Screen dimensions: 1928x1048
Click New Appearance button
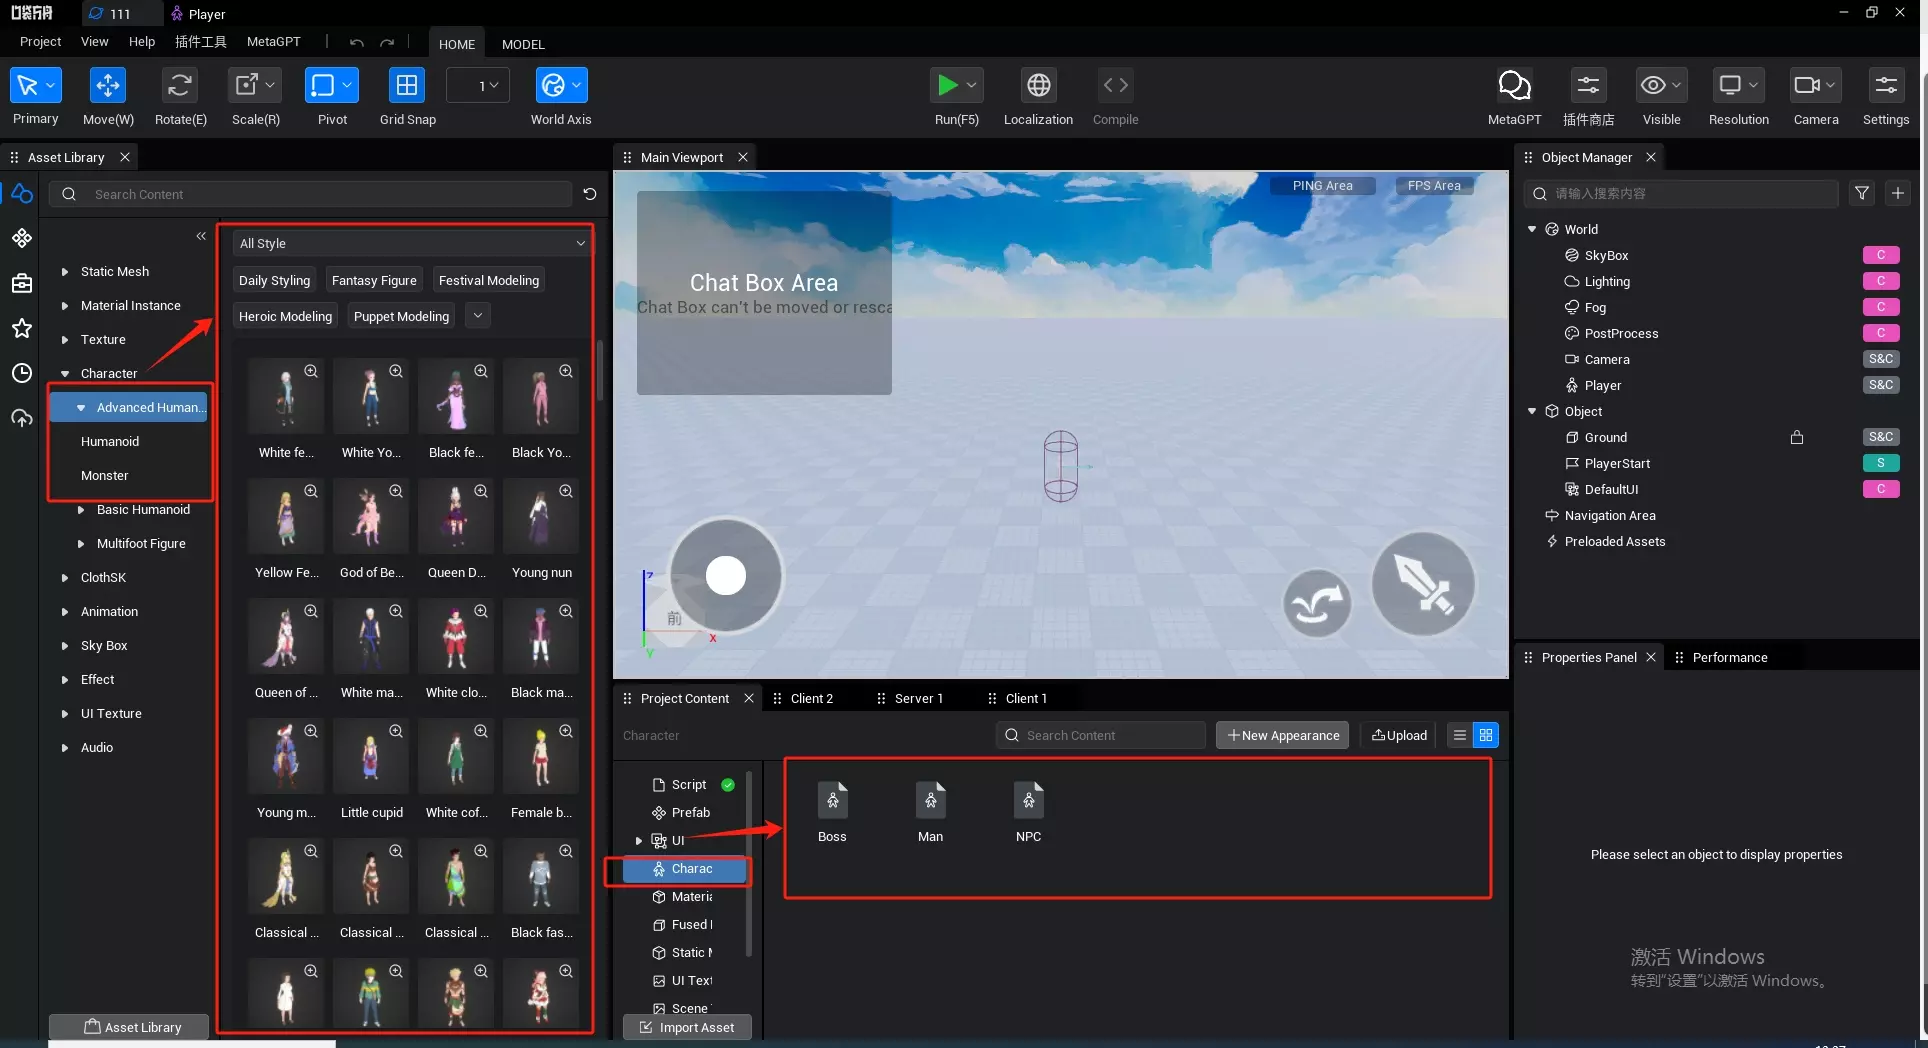[x=1282, y=735]
